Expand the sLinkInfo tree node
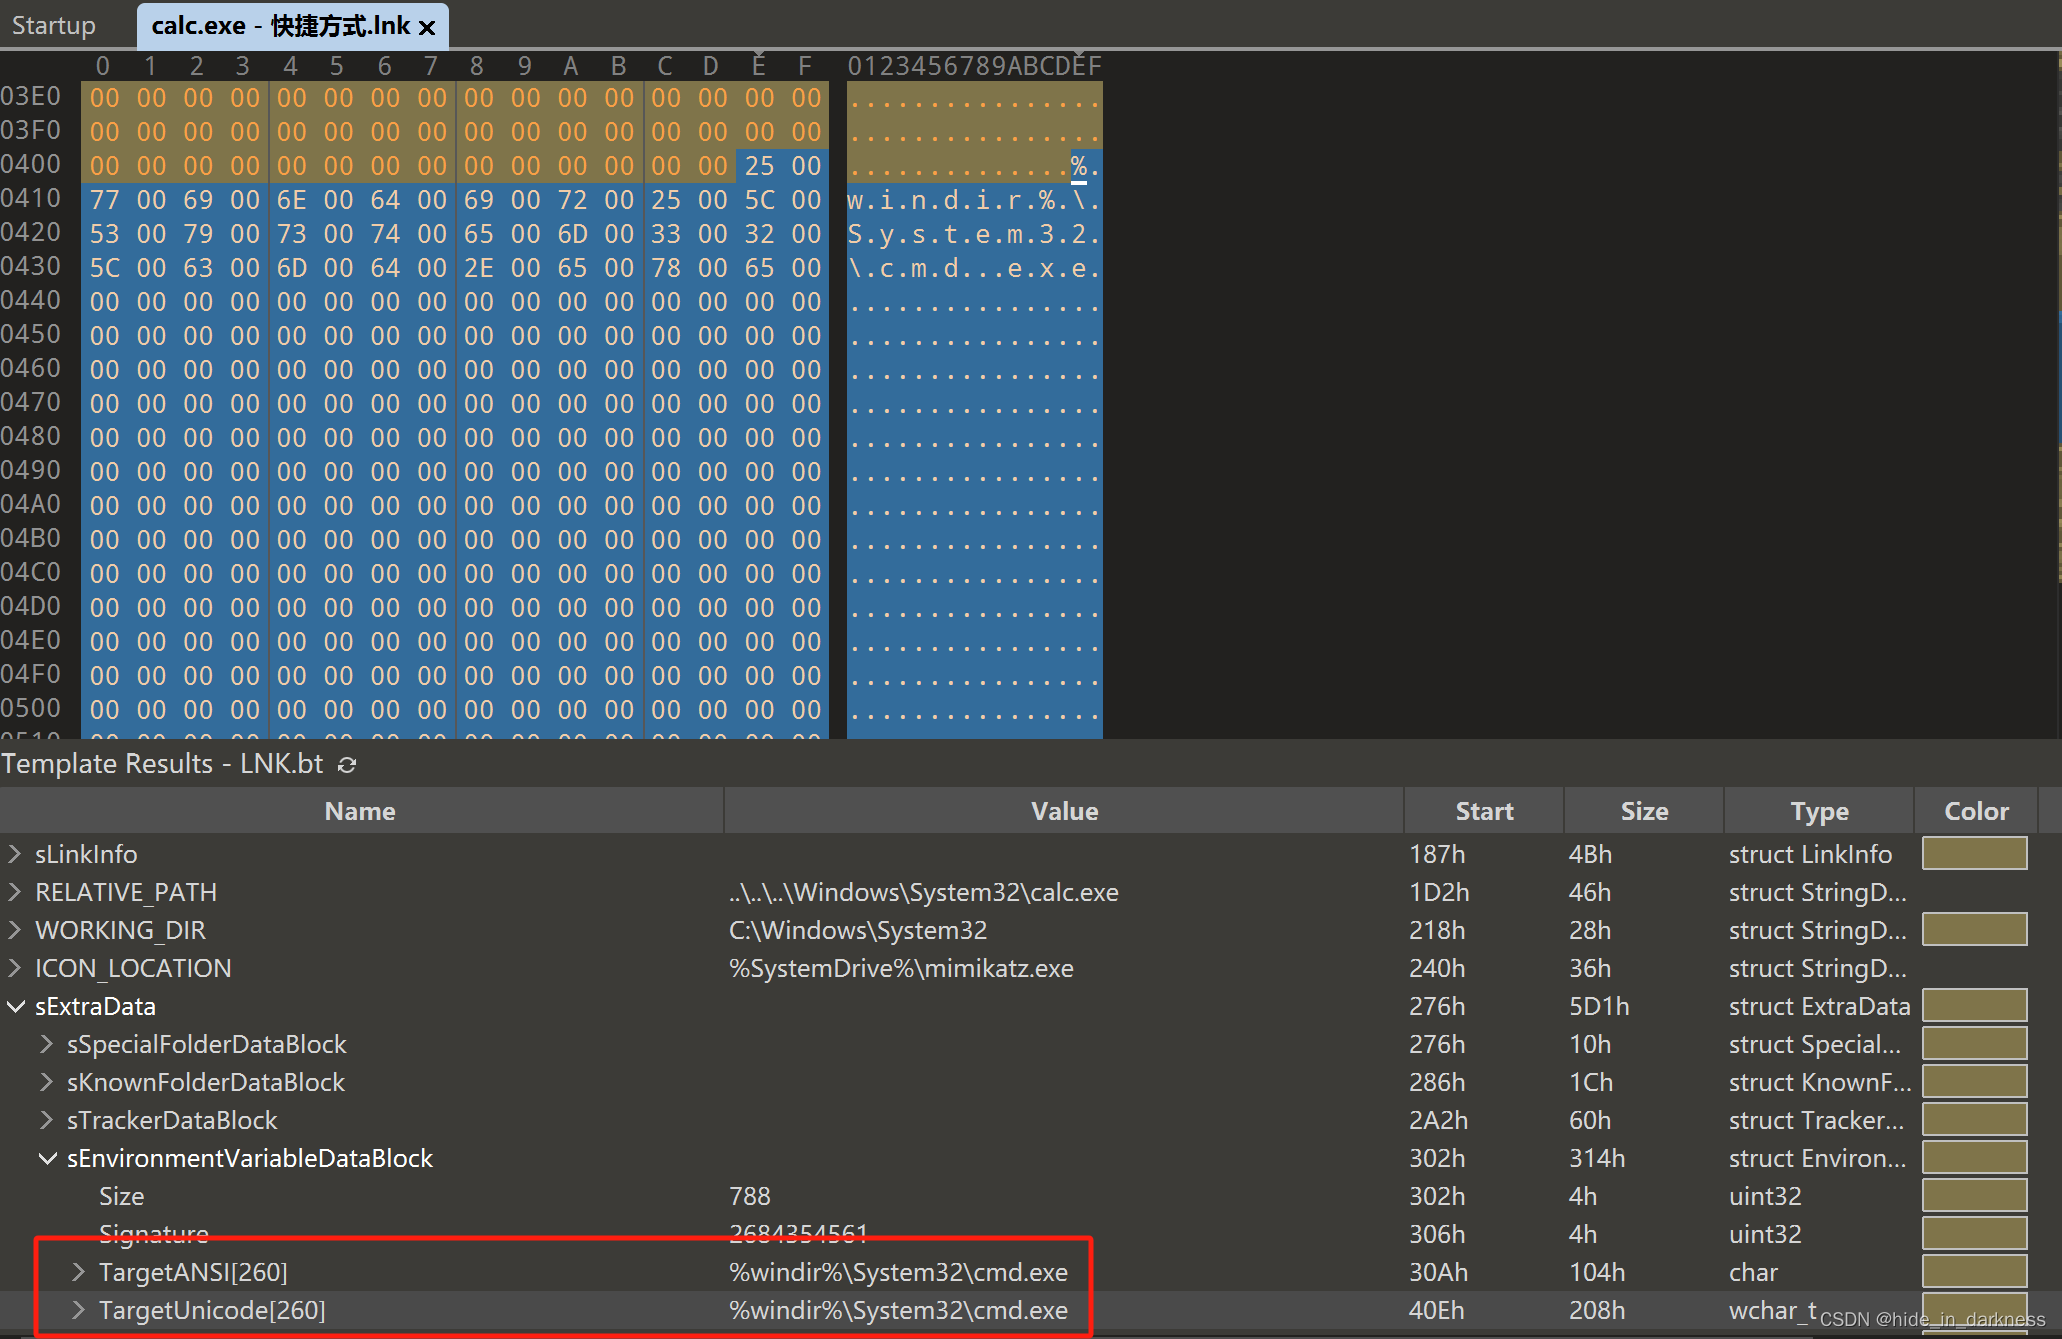 15,854
